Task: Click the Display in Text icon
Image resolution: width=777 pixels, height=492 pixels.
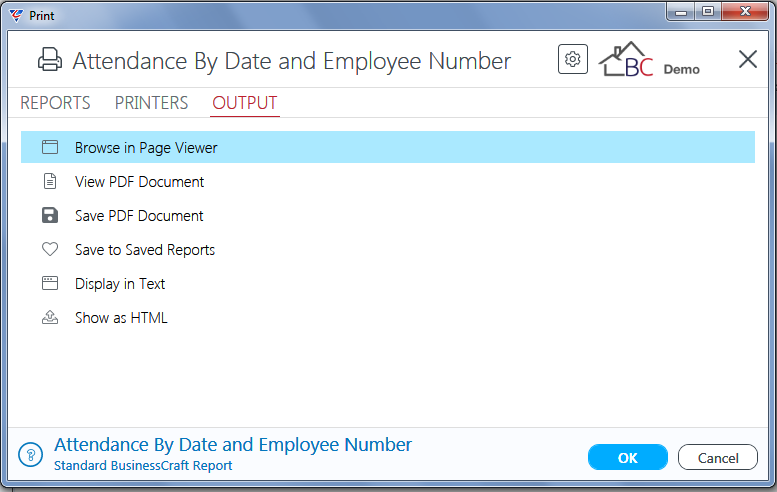Action: (x=50, y=283)
